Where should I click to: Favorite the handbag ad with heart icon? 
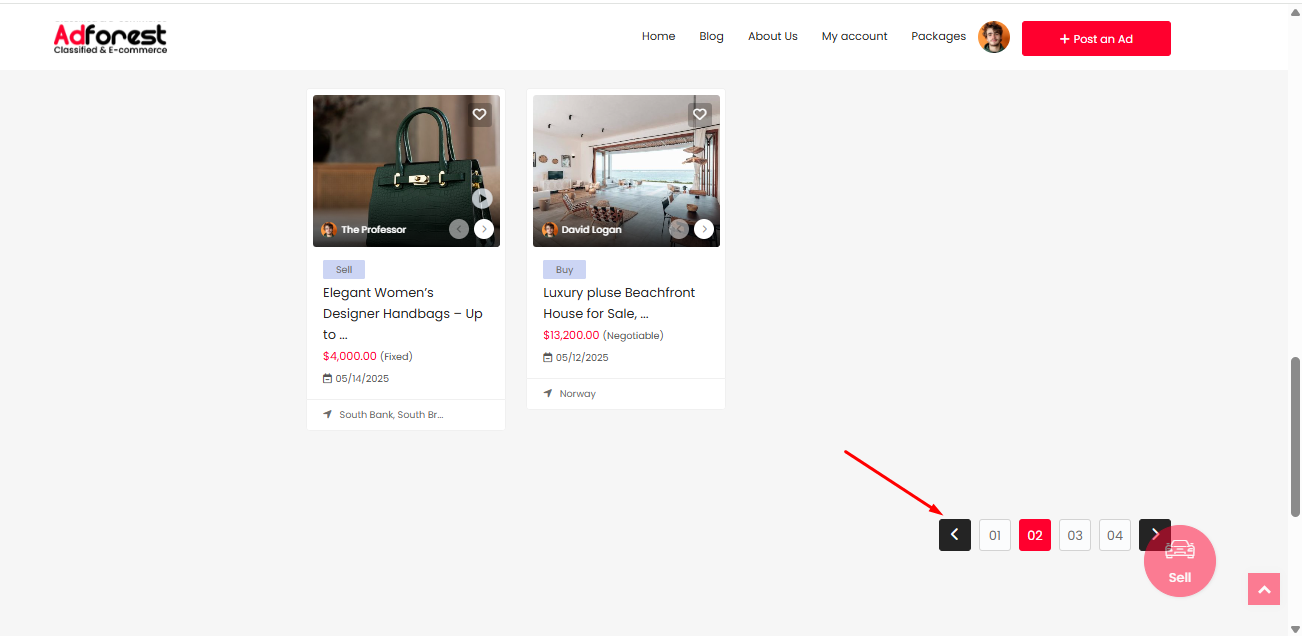coord(480,115)
